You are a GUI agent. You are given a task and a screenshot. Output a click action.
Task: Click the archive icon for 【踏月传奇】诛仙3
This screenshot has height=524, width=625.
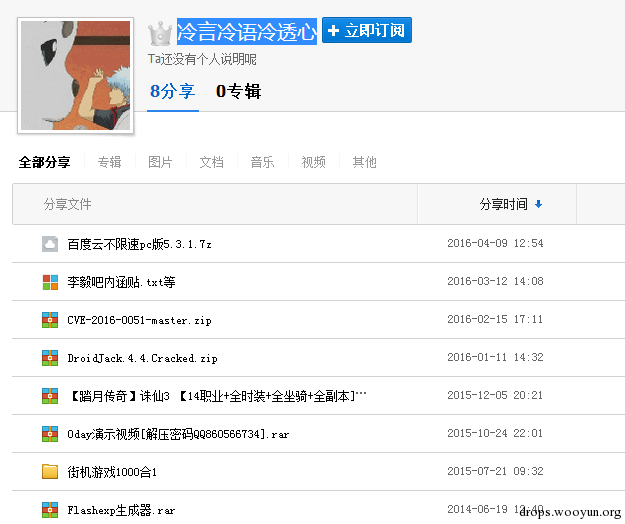50,396
